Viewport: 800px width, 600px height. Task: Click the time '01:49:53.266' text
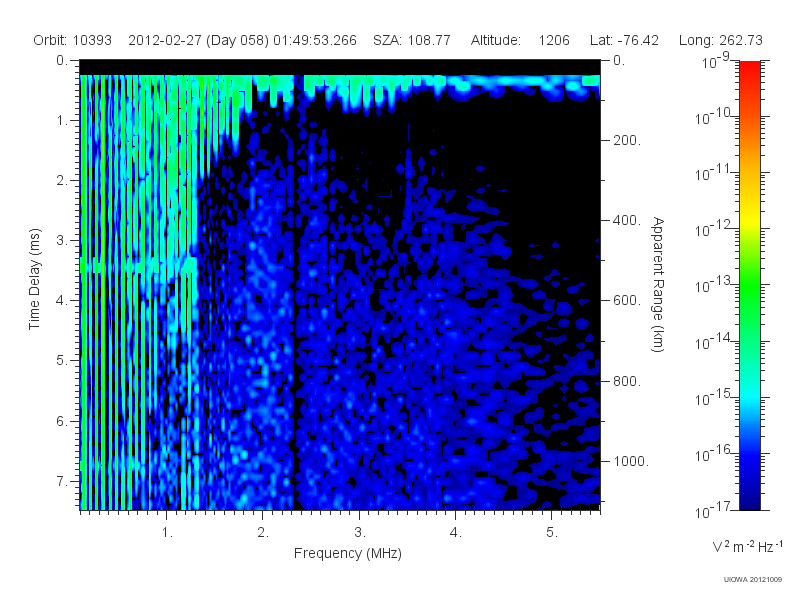point(315,40)
